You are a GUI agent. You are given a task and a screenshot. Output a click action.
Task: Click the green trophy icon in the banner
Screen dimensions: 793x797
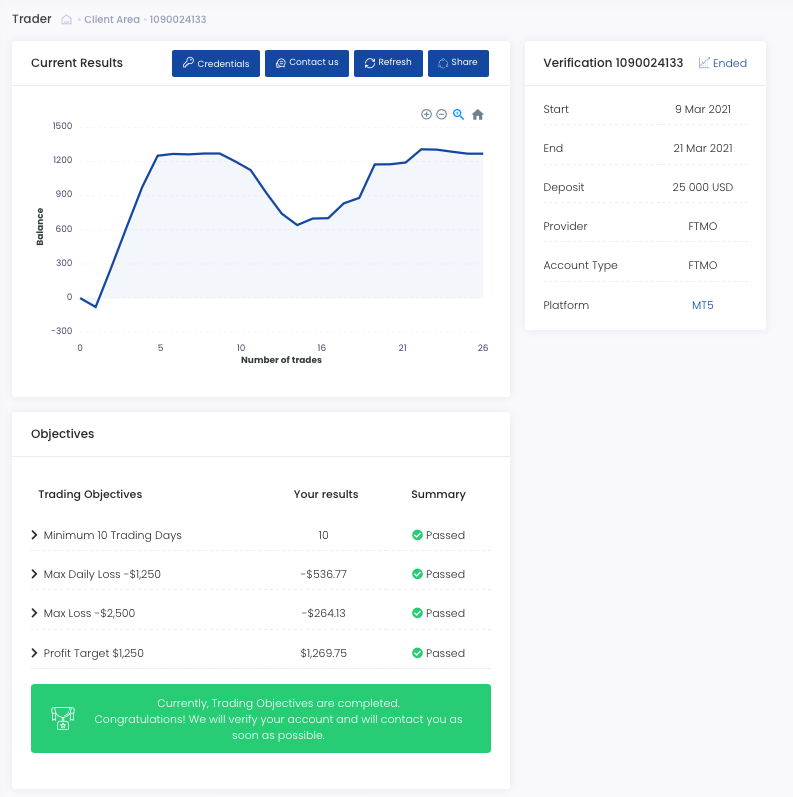point(62,718)
